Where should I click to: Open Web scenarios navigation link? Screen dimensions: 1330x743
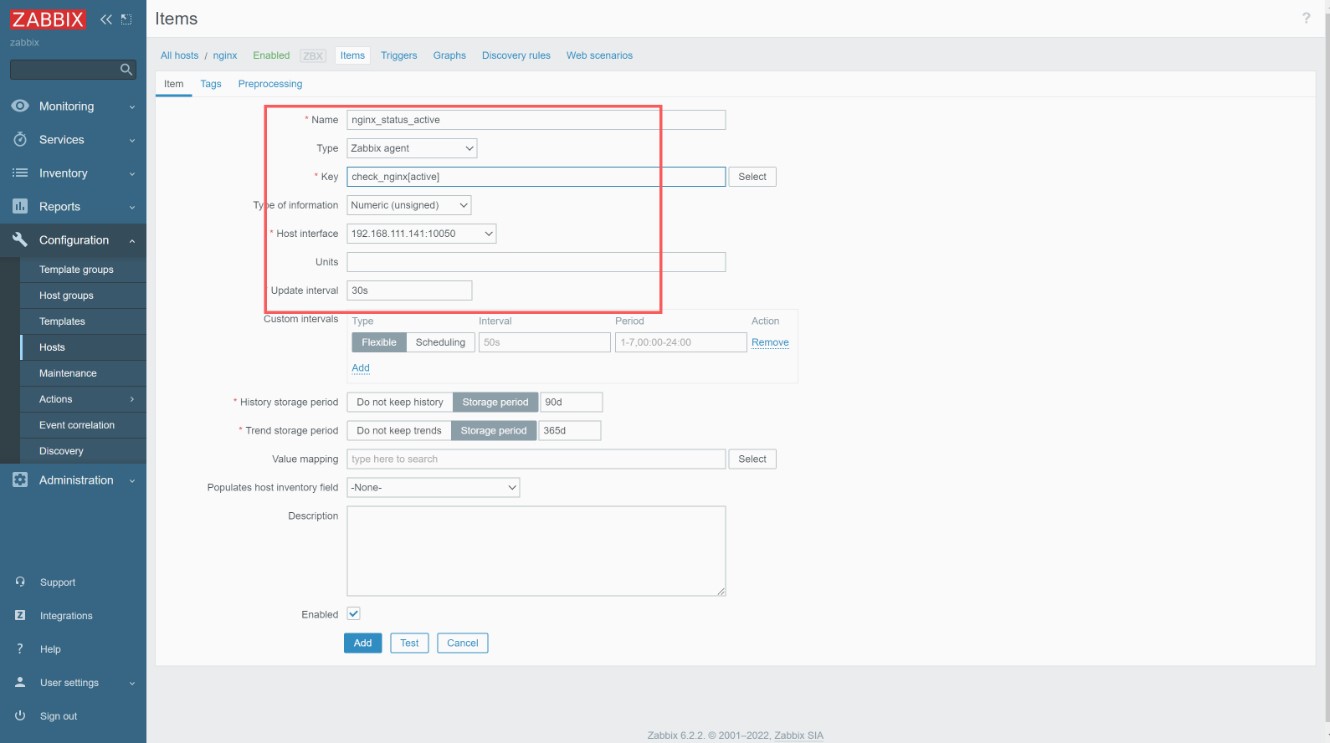tap(599, 55)
